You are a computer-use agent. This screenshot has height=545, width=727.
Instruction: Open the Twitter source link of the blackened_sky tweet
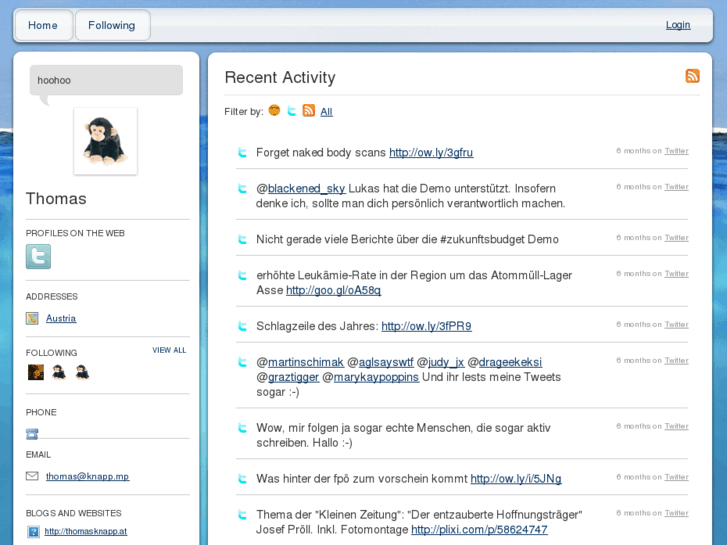676,187
